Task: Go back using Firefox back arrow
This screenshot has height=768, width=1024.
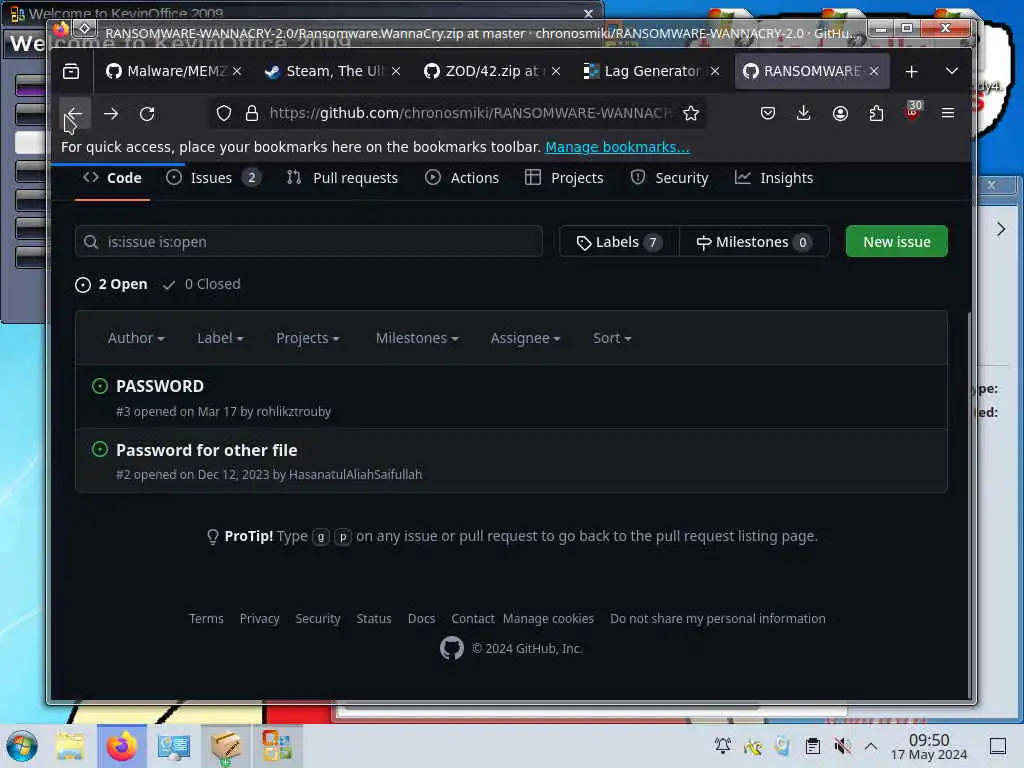Action: (74, 114)
